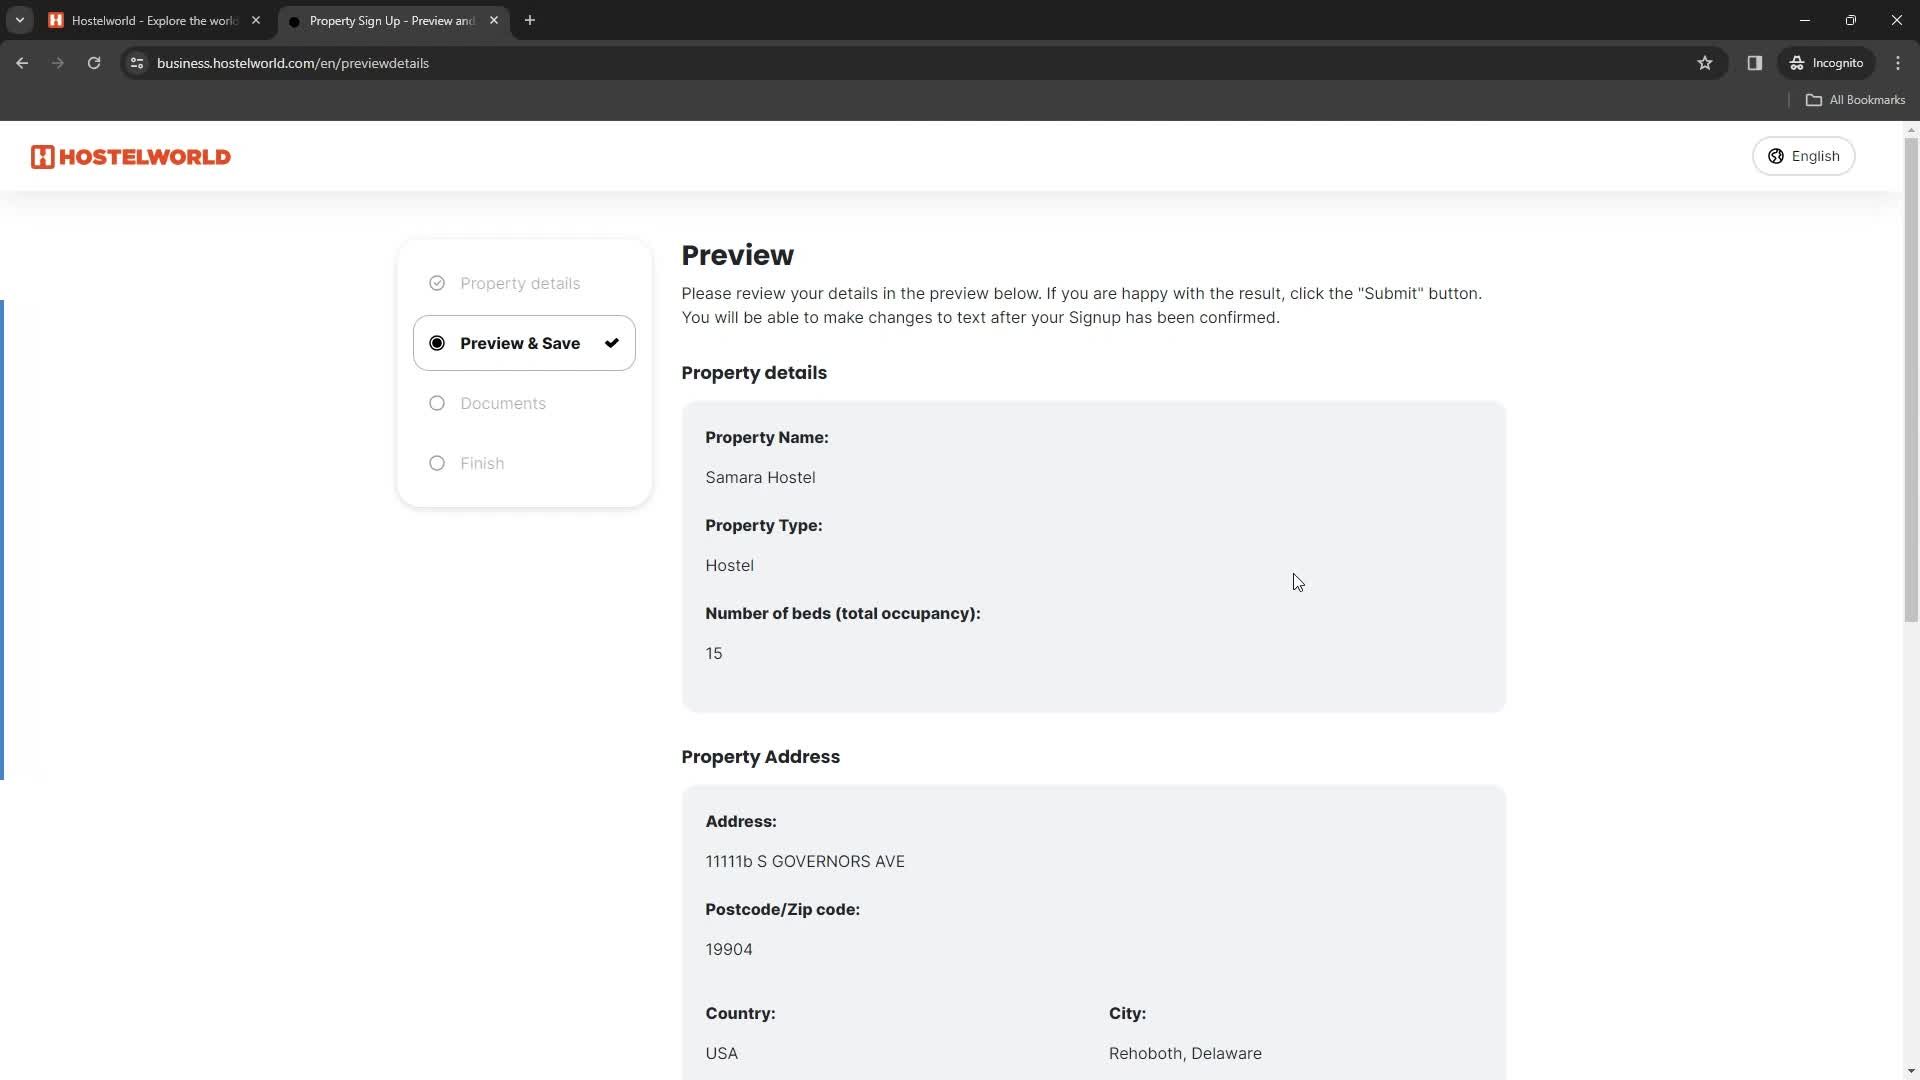Click the reload page icon
Screen dimensions: 1920x1080
(92, 63)
